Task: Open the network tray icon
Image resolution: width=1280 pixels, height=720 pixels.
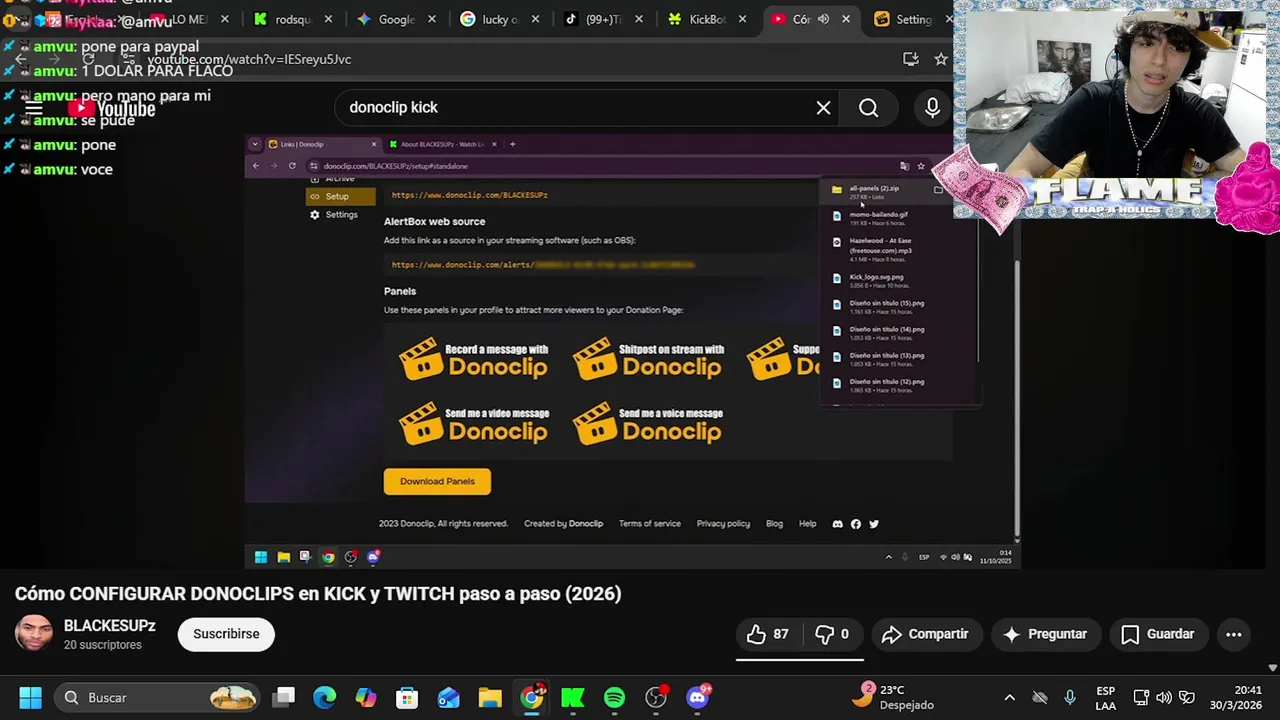Action: coord(1141,697)
